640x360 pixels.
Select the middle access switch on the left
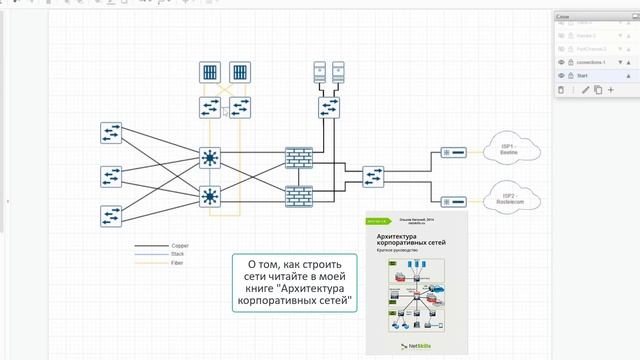pos(111,177)
